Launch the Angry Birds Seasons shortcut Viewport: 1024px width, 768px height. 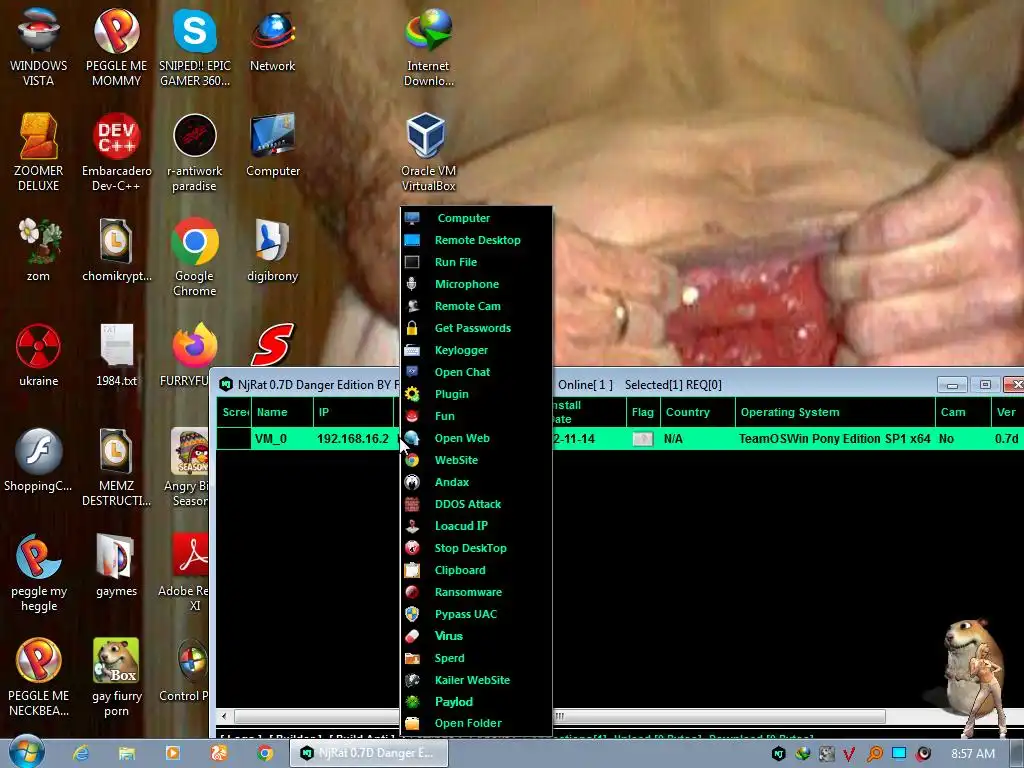coord(189,466)
